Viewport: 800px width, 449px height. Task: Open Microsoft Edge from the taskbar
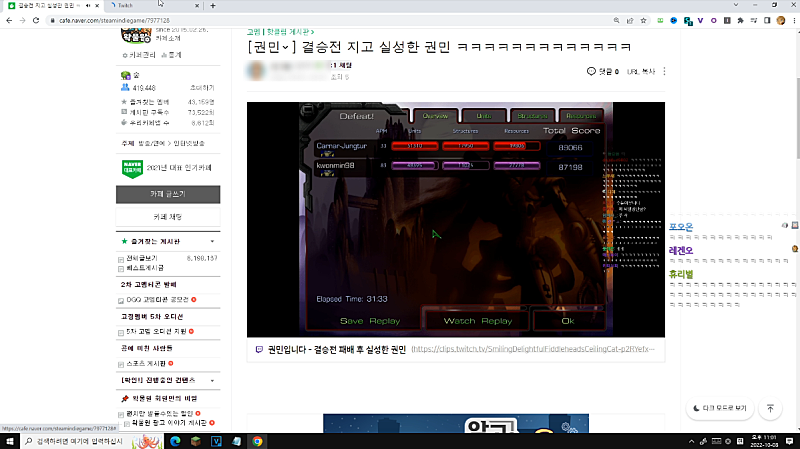[x=175, y=441]
